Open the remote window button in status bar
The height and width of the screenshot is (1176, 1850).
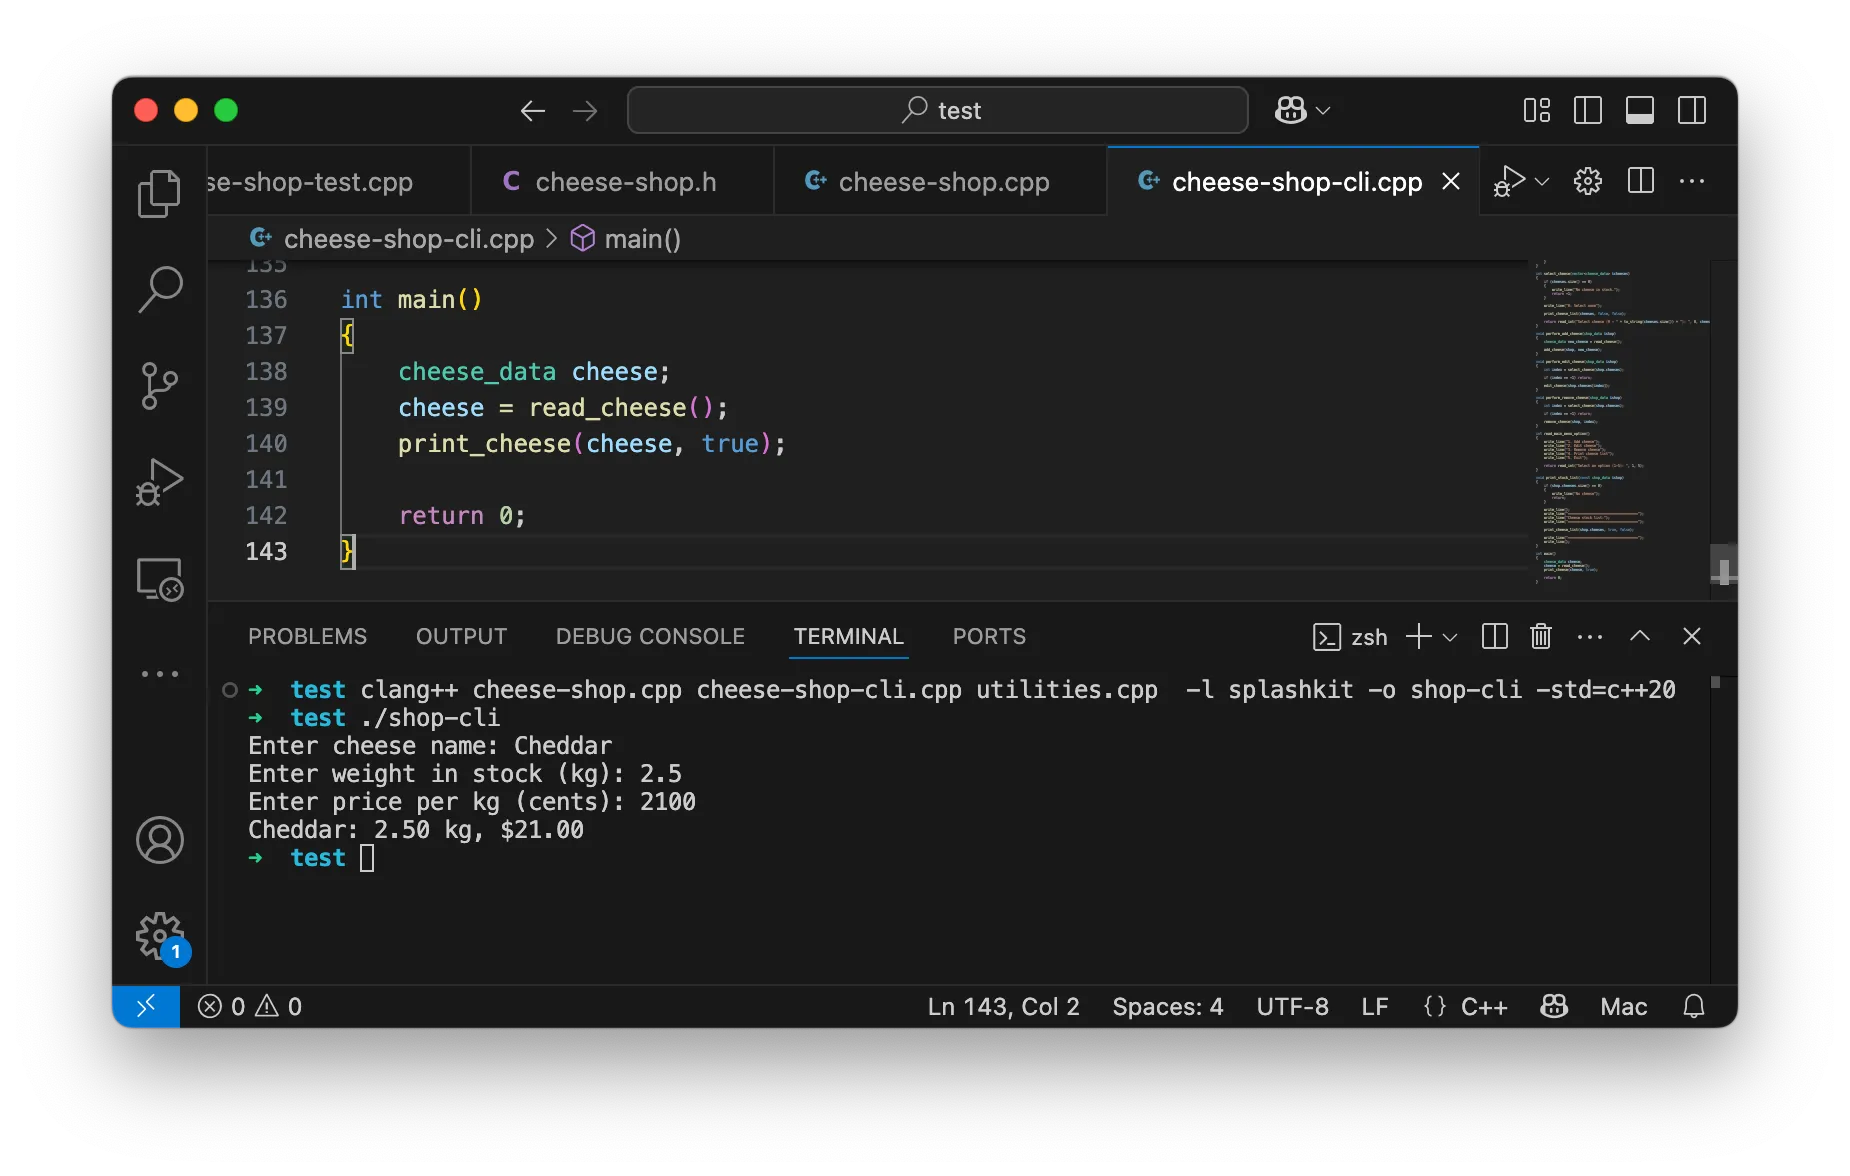tap(146, 1006)
